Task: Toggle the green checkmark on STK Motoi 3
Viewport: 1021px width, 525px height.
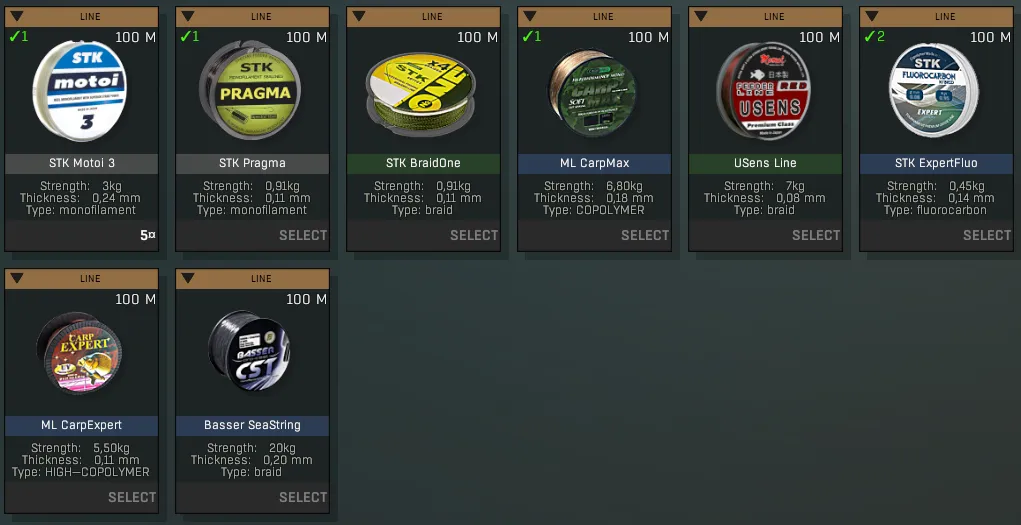Action: [18, 36]
